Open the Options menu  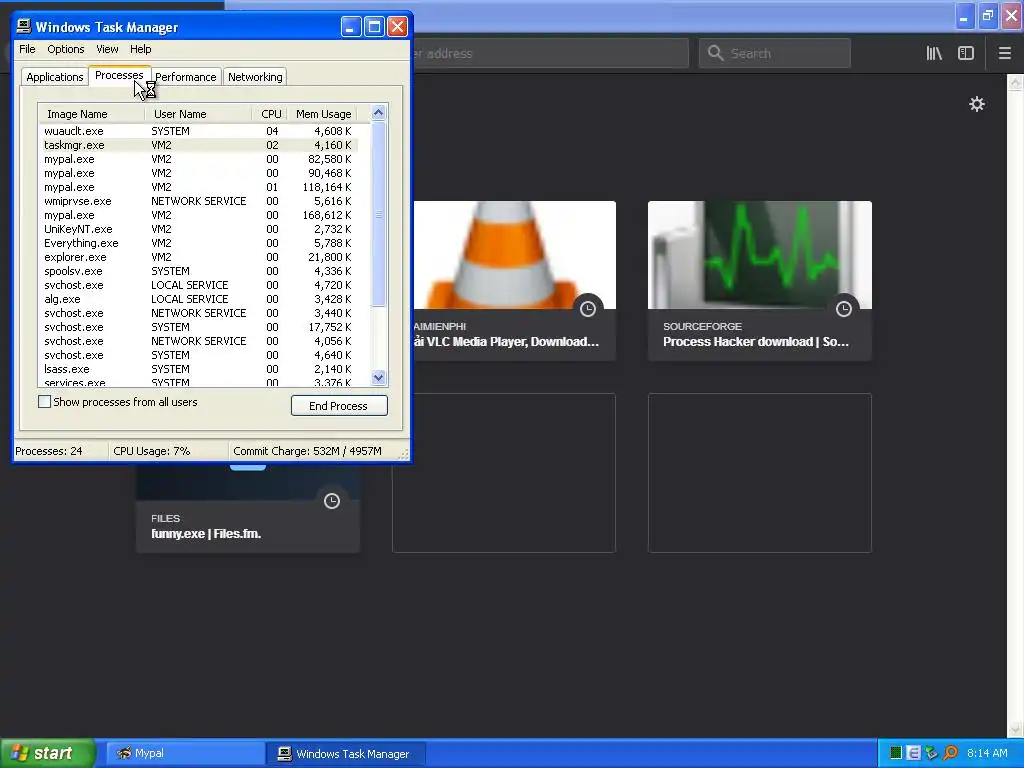pos(65,49)
